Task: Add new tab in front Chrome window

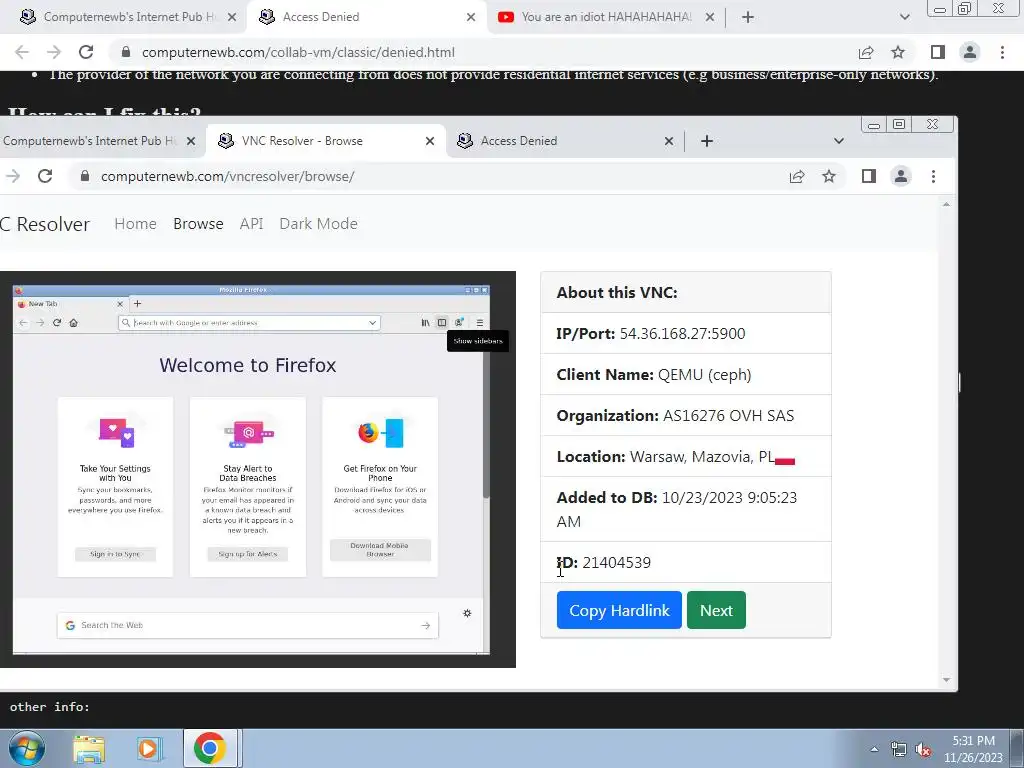Action: (707, 141)
